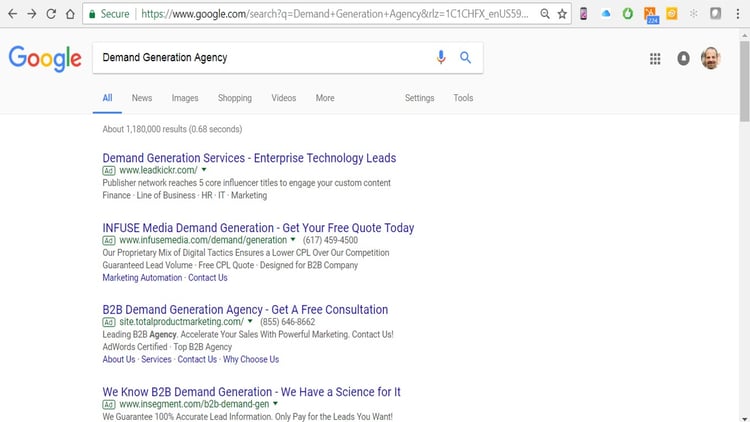Open Chrome's three-dot menu

coord(738,14)
